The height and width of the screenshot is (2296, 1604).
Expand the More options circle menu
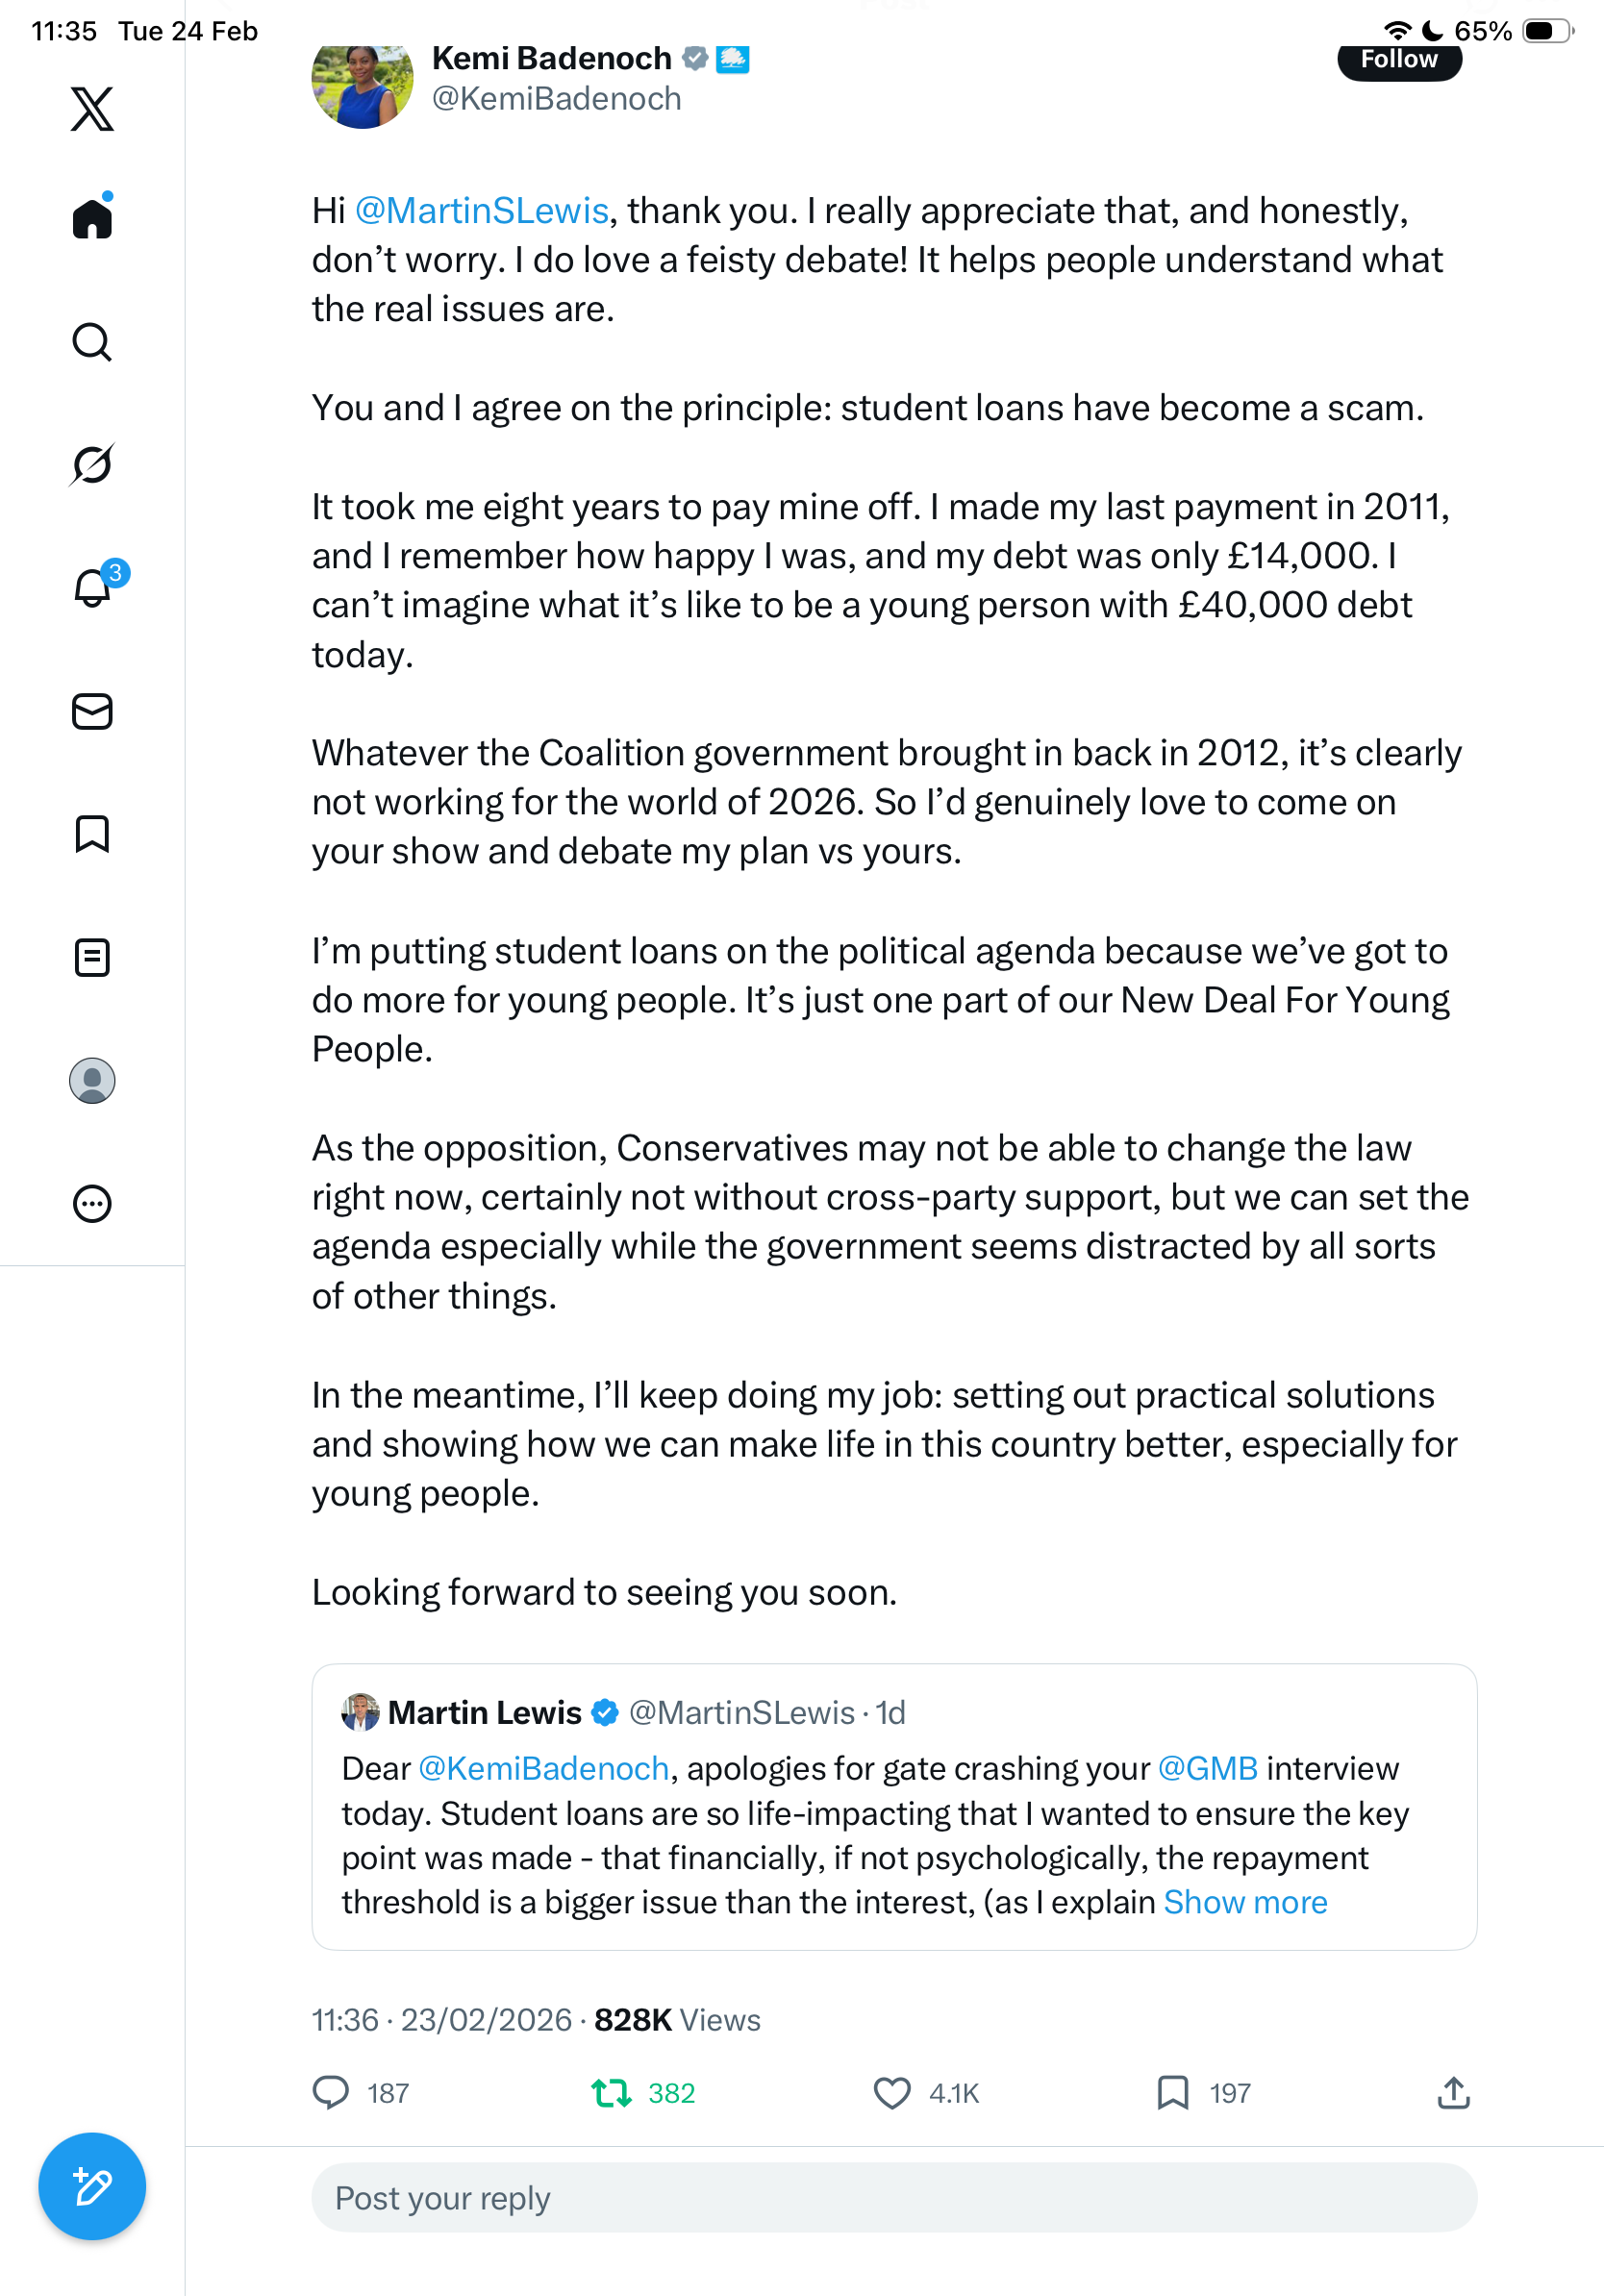pyautogui.click(x=92, y=1204)
